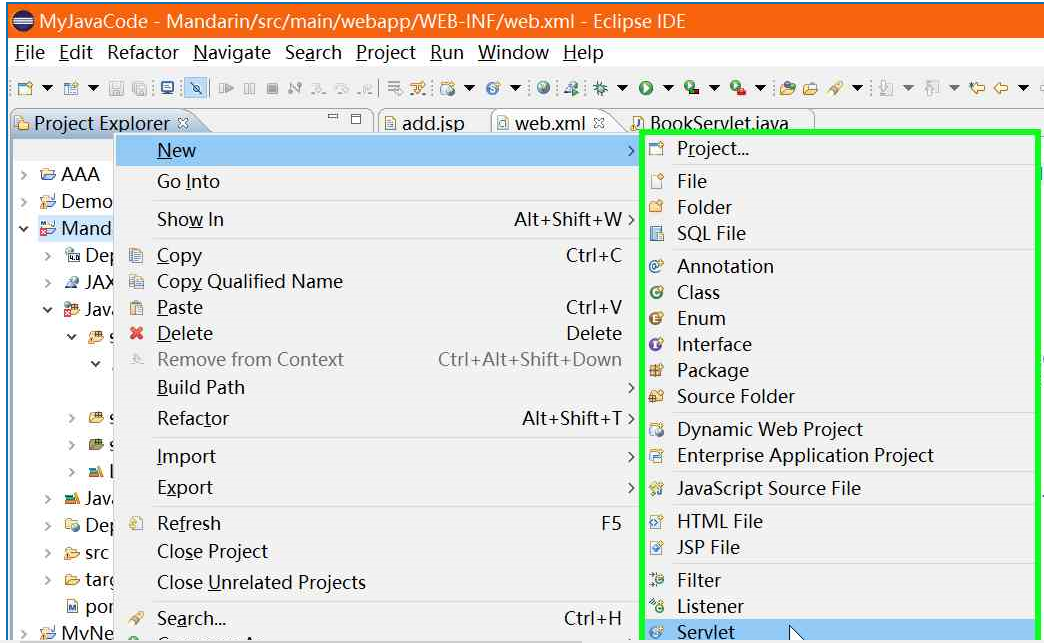
Task: Click the Coverage run toolbar icon
Action: coord(692,88)
